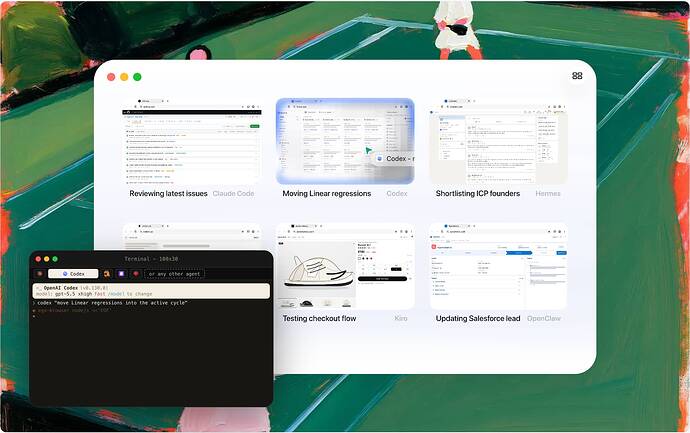
Task: Select the Codex tab in Terminal
Action: tap(73, 274)
